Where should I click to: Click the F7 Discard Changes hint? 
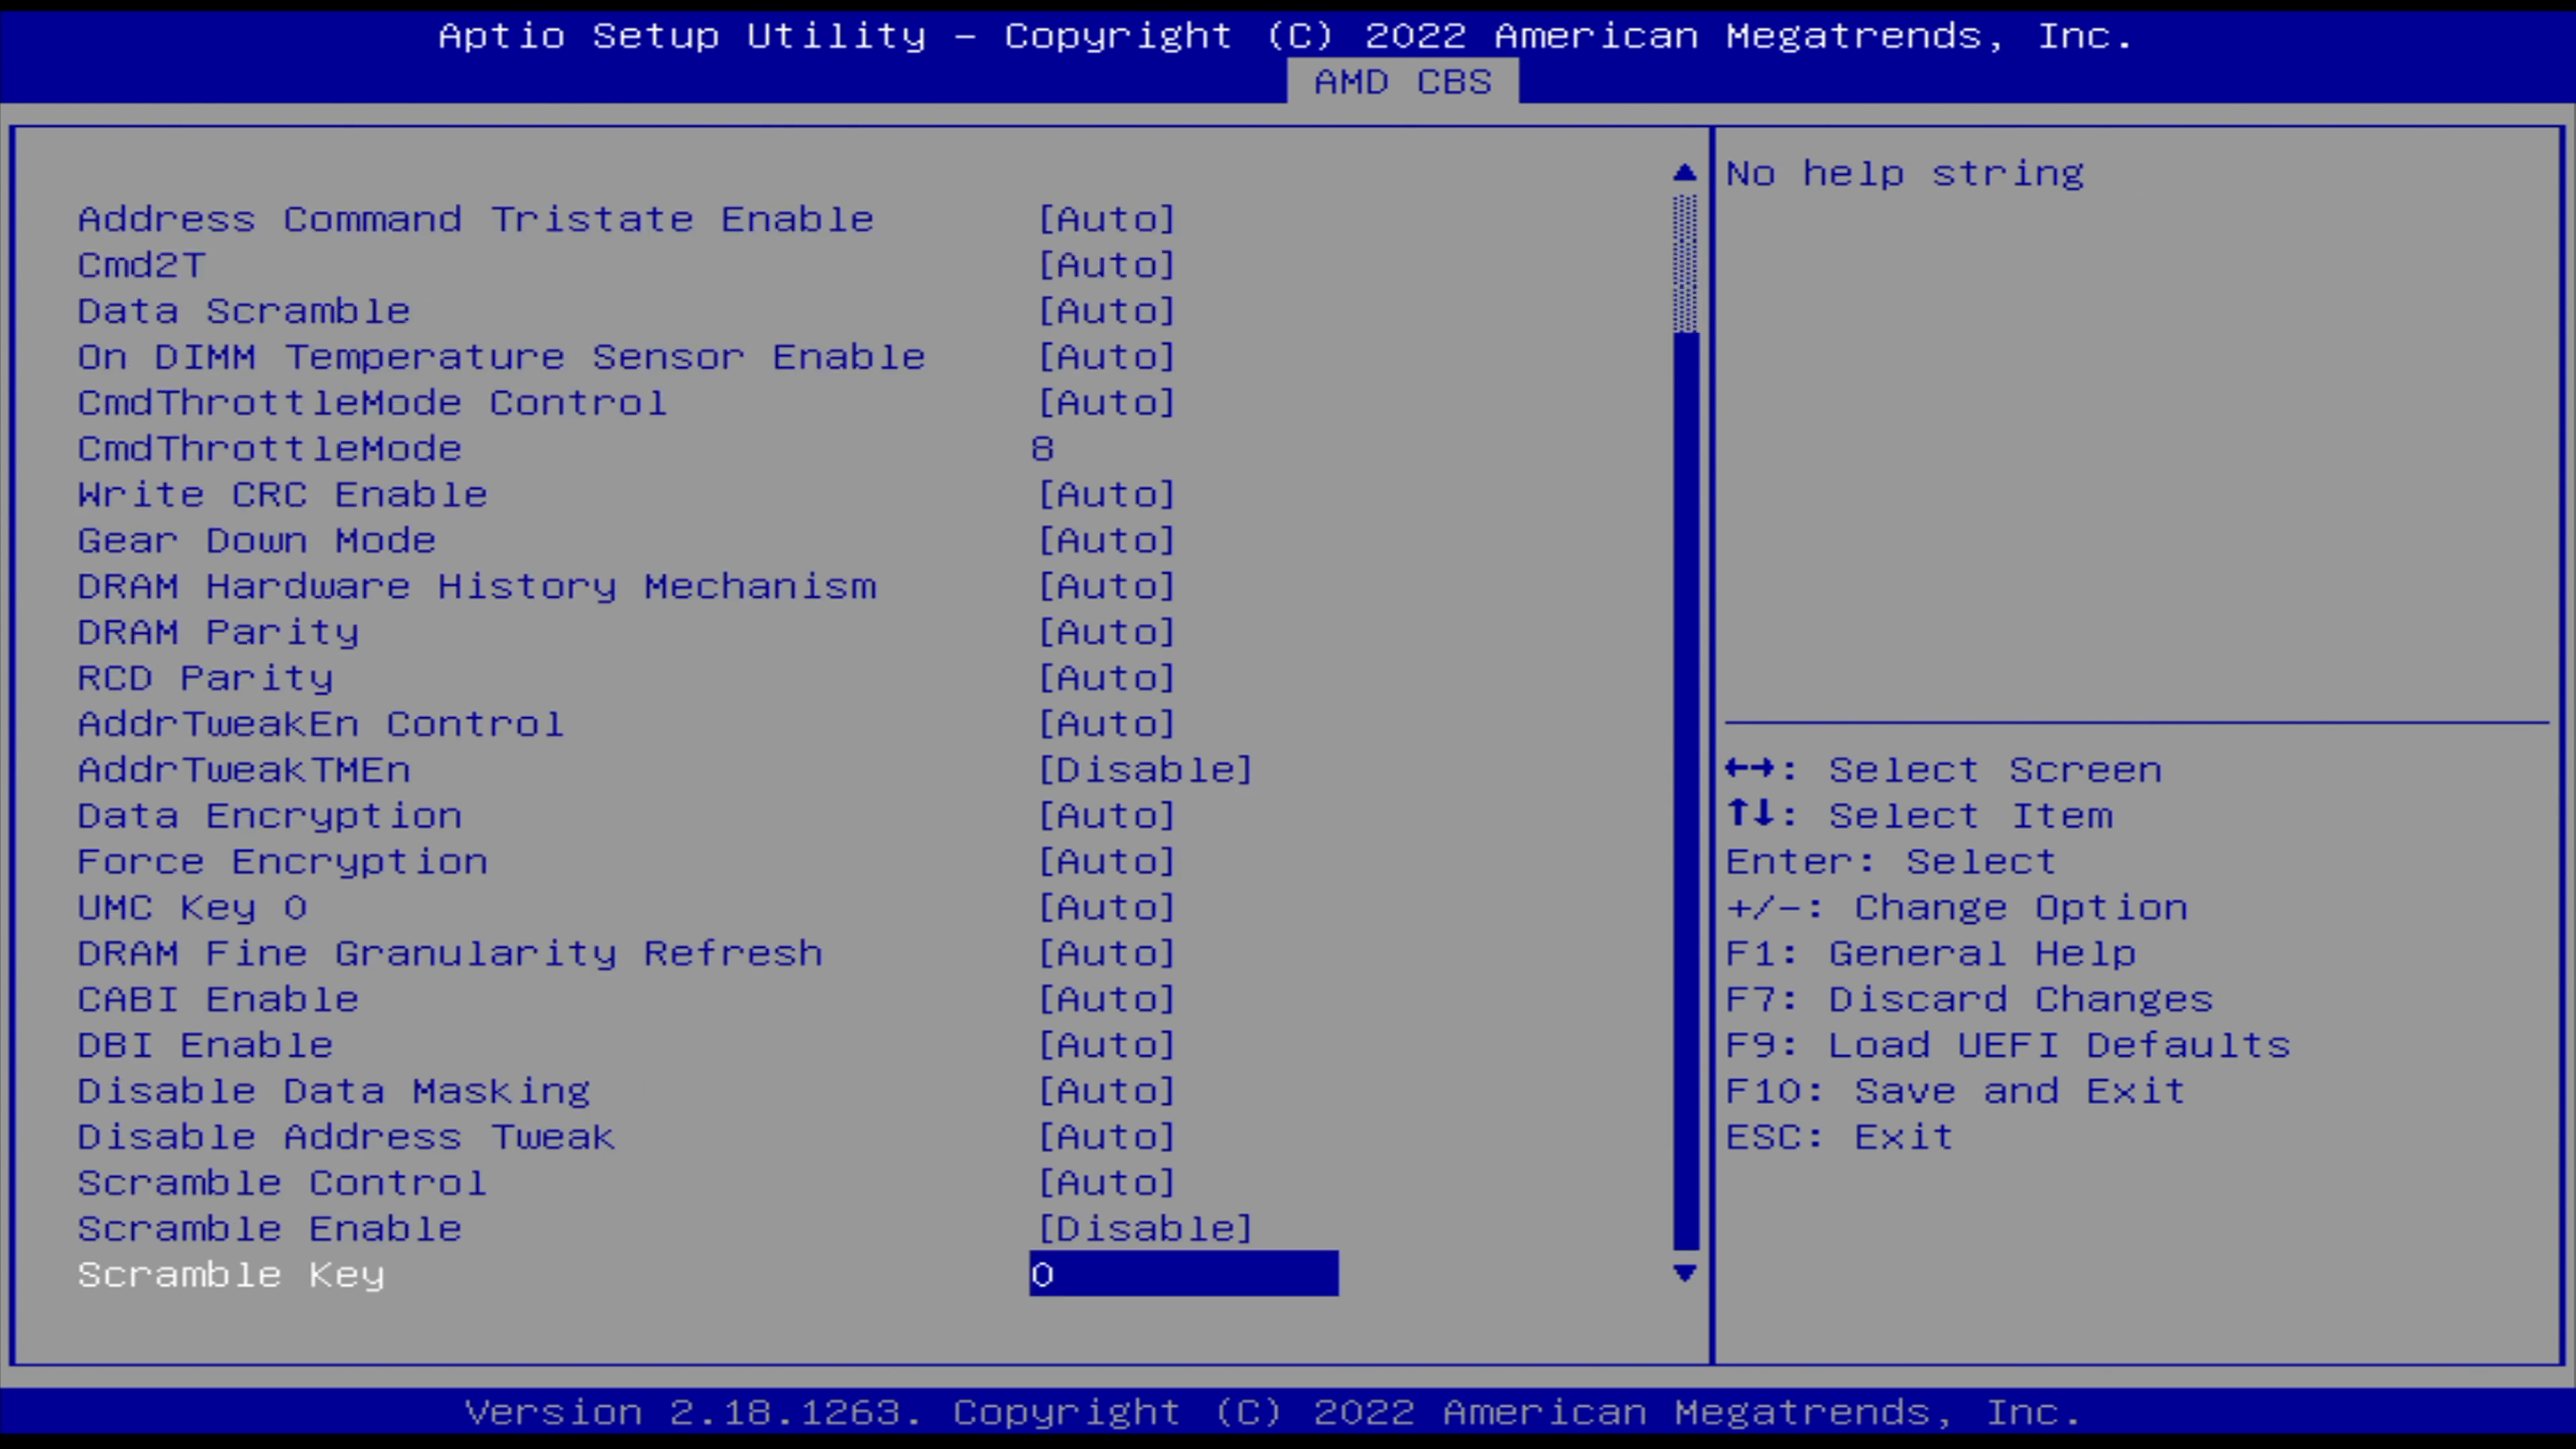pos(1970,1000)
